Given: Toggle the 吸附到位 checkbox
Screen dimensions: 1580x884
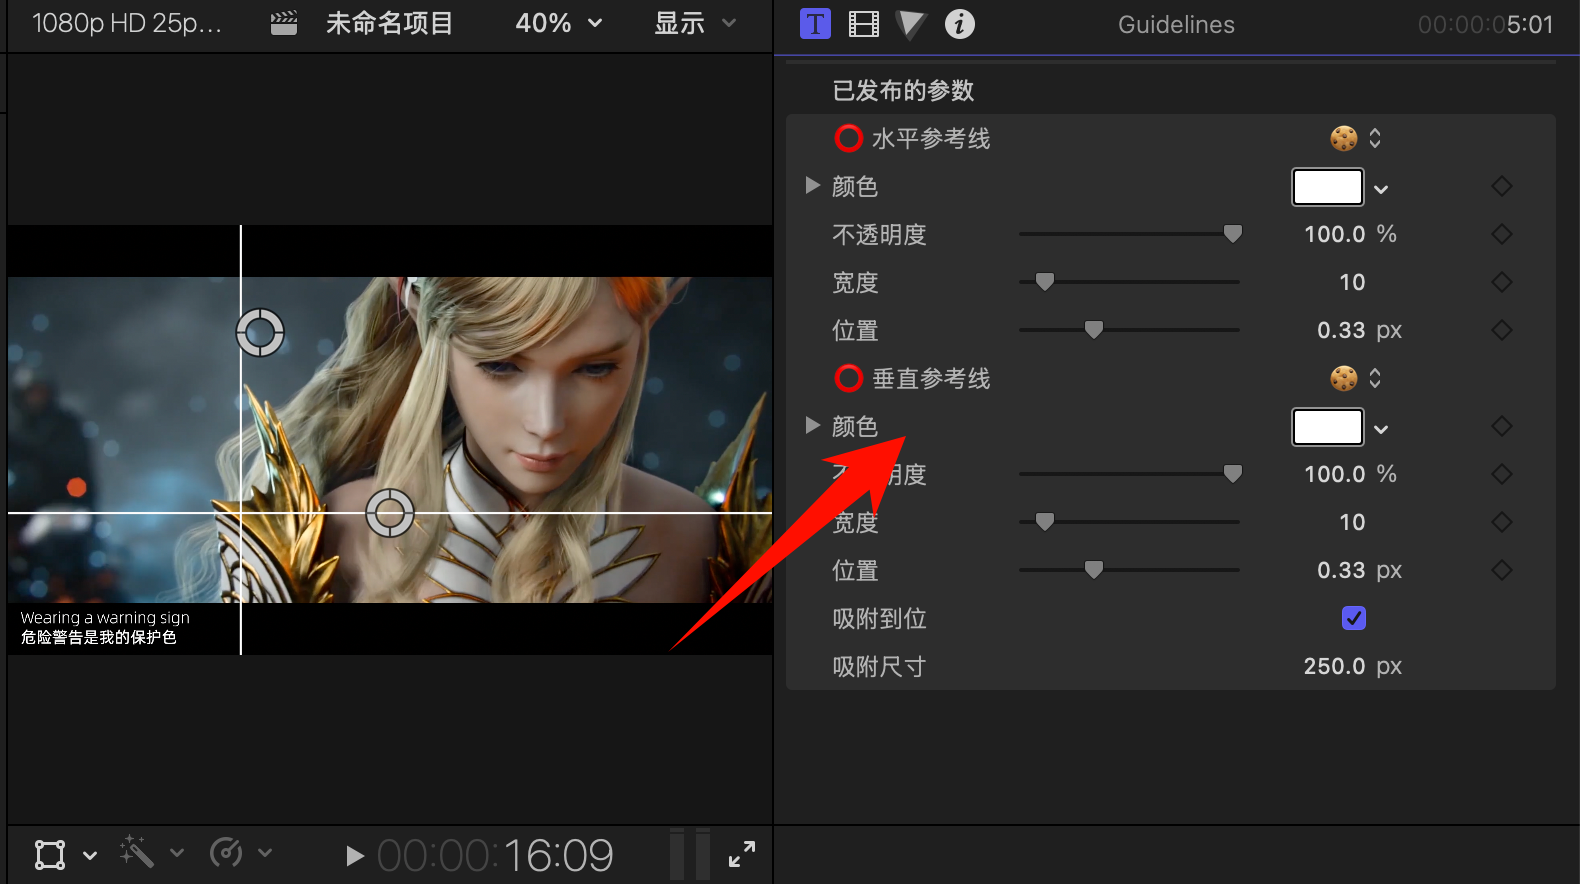Looking at the screenshot, I should (1353, 618).
